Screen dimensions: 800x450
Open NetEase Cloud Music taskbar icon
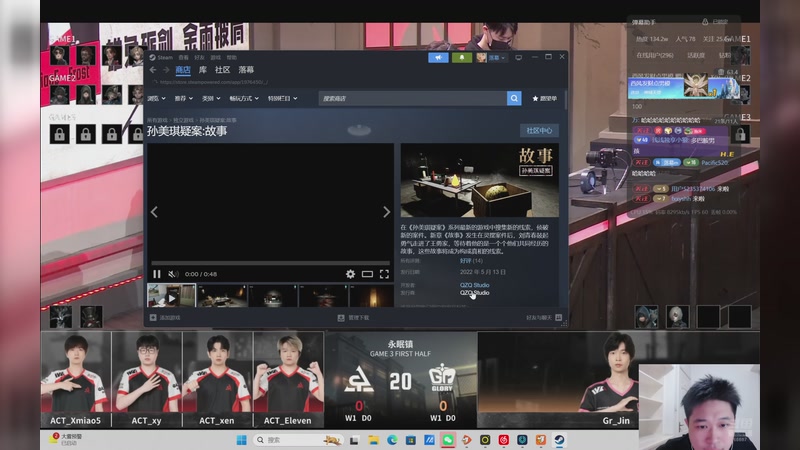point(504,440)
